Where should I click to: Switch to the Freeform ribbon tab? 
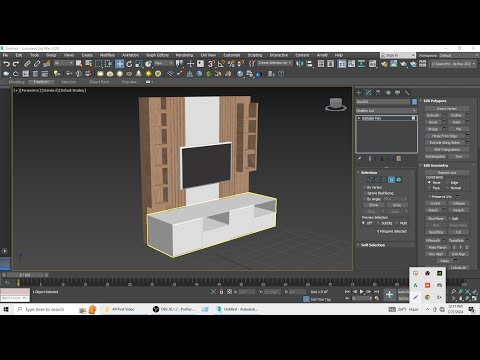(x=41, y=82)
